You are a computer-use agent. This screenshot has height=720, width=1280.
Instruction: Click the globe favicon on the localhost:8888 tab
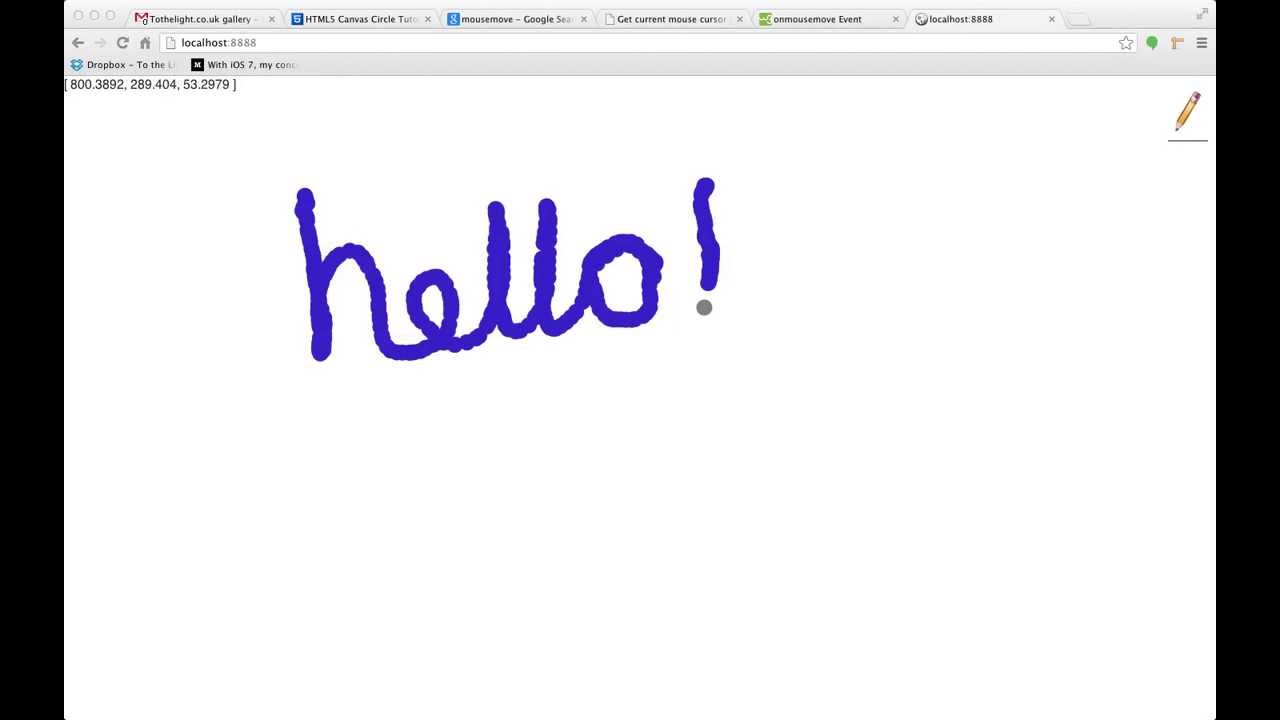(921, 18)
